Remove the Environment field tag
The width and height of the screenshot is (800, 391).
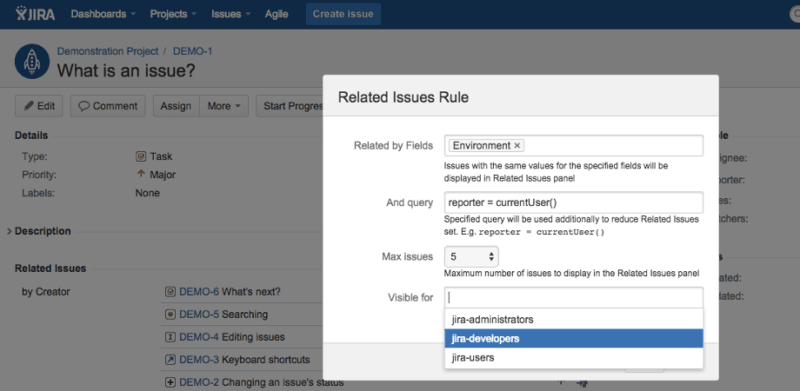[x=517, y=146]
